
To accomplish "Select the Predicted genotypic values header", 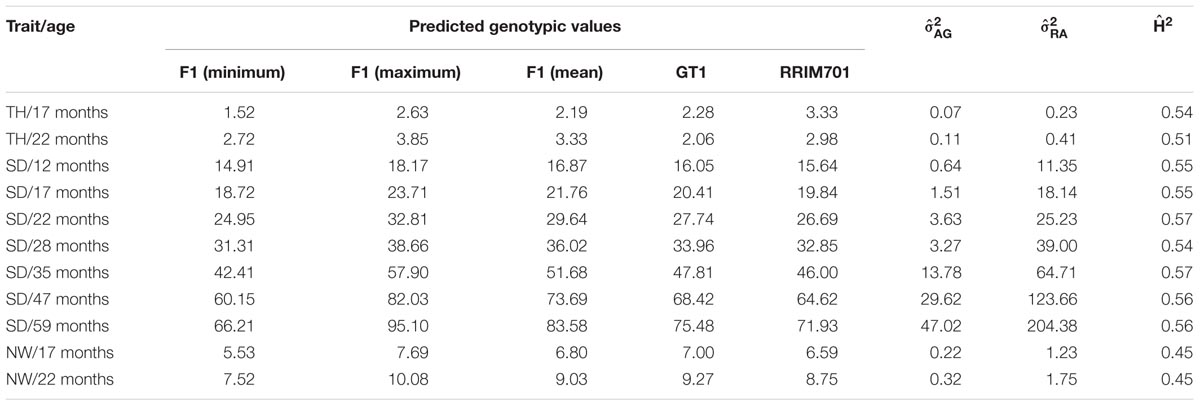I will point(515,28).
